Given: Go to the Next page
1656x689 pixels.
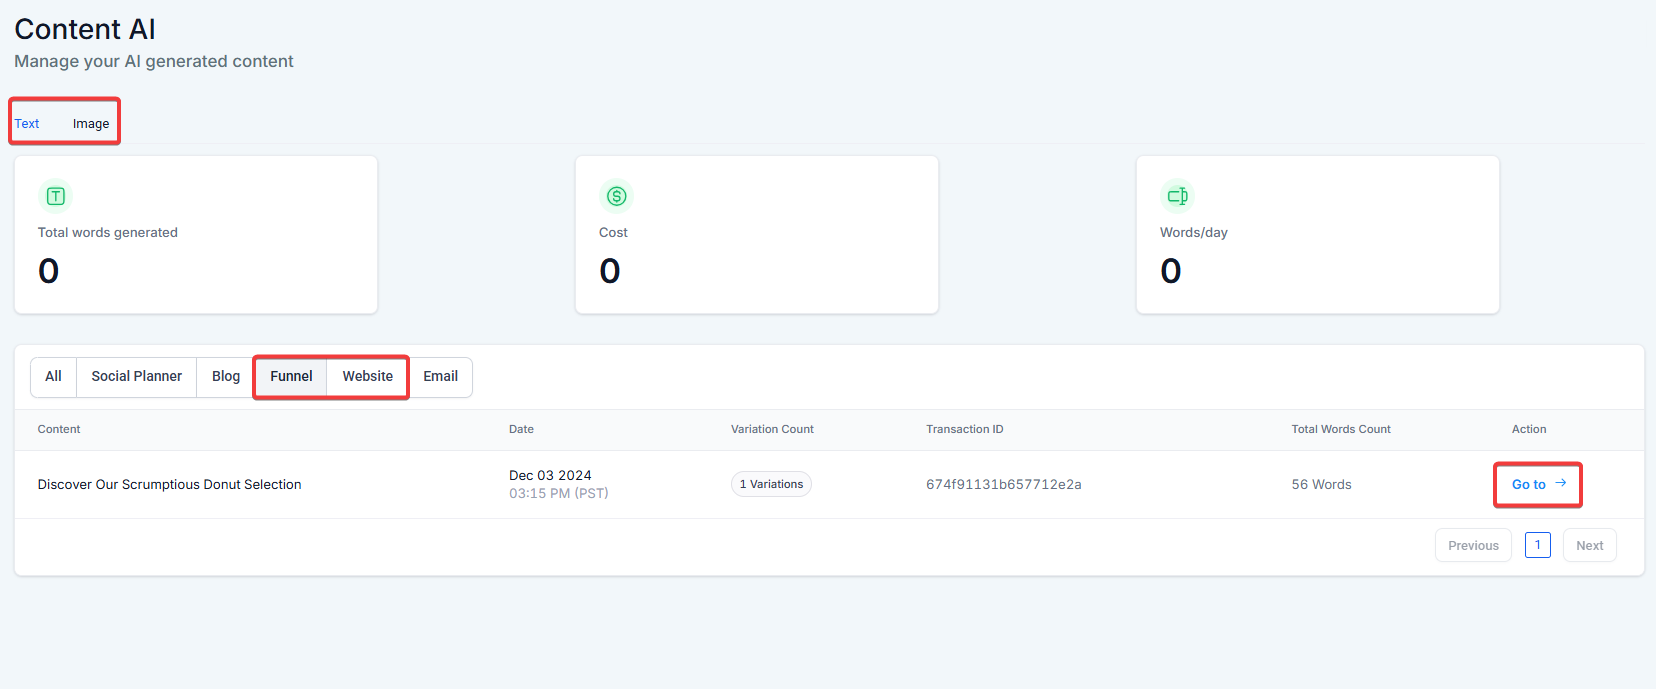Looking at the screenshot, I should (1589, 546).
